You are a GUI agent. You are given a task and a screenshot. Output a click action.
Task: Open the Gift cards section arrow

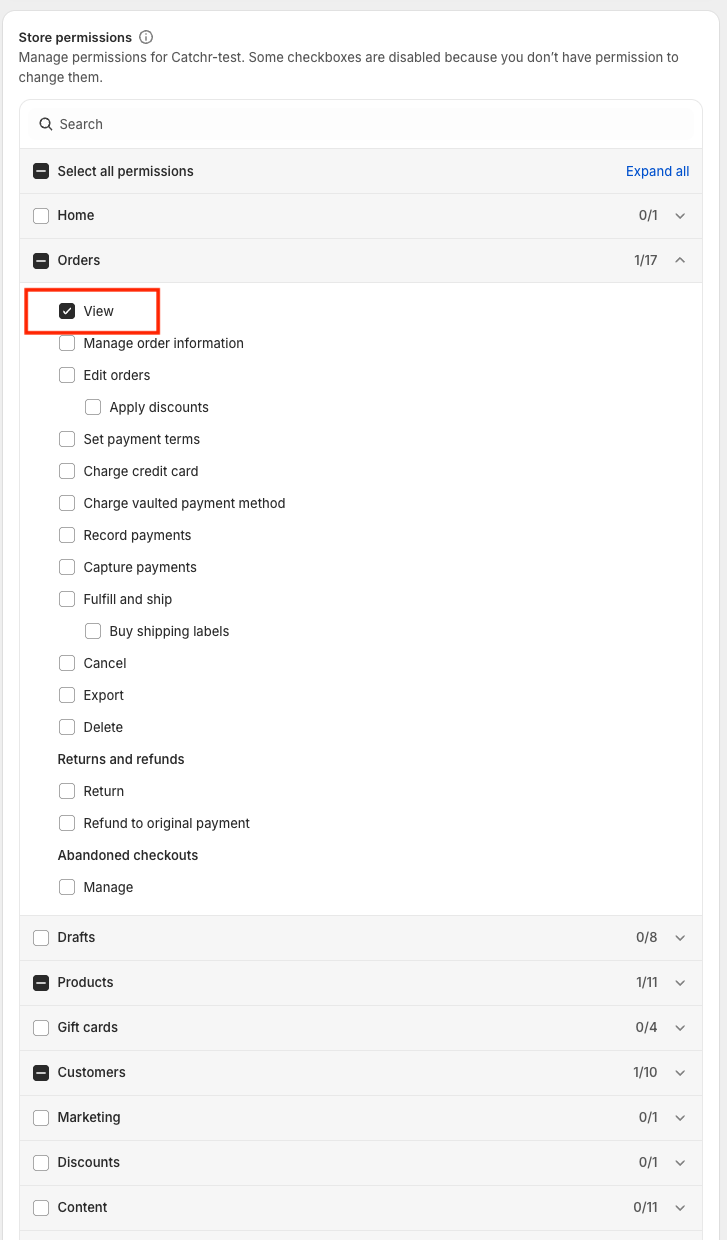point(680,1027)
